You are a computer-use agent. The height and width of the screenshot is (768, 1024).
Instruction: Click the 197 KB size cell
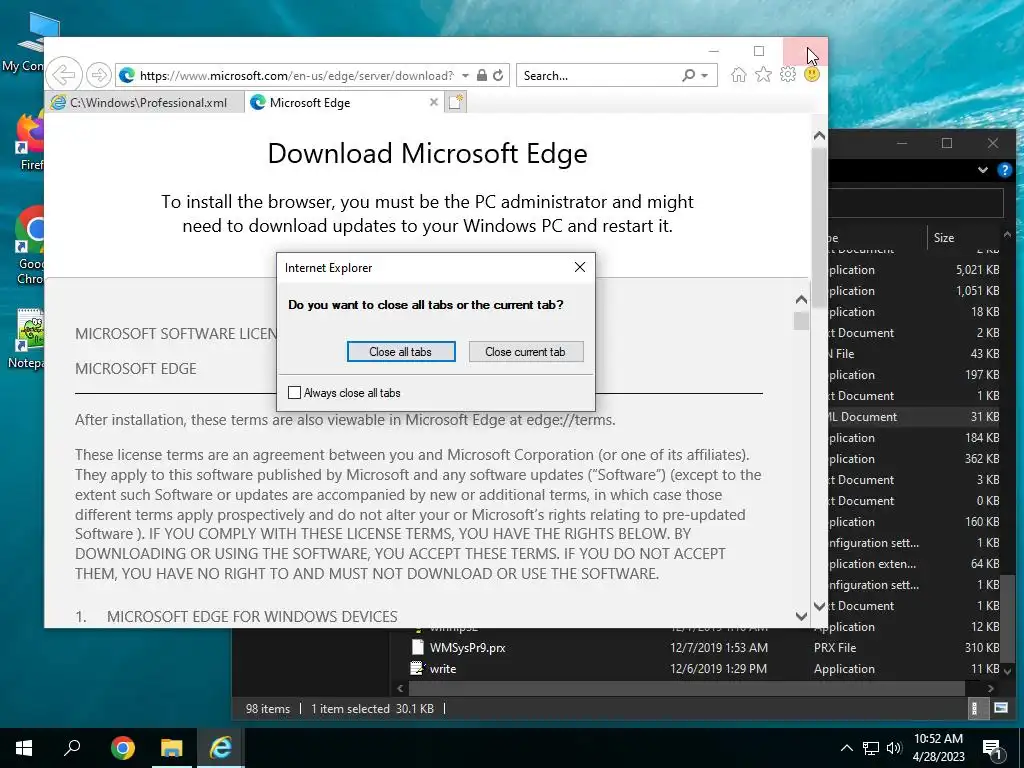(x=982, y=375)
